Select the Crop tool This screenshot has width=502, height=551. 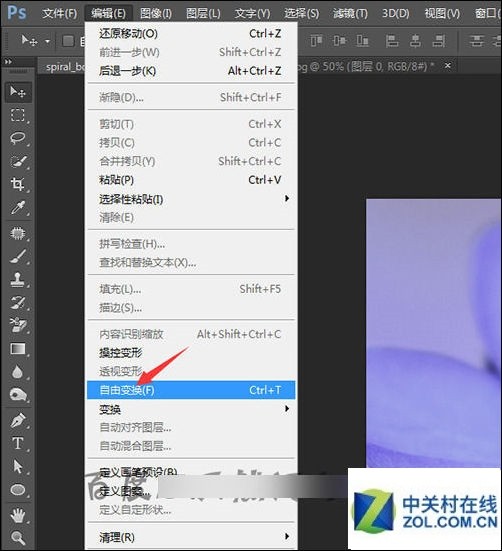pyautogui.click(x=18, y=184)
